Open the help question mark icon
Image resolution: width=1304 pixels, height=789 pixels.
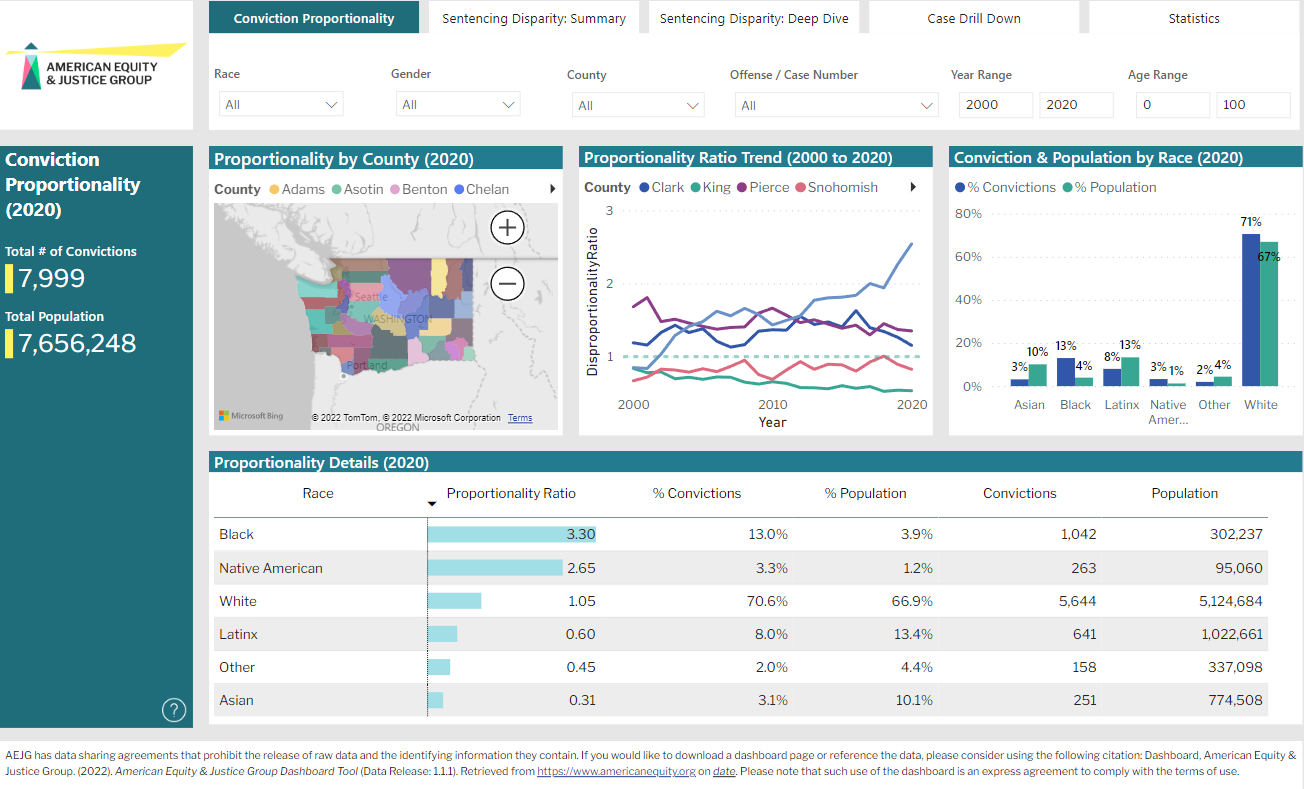[174, 710]
